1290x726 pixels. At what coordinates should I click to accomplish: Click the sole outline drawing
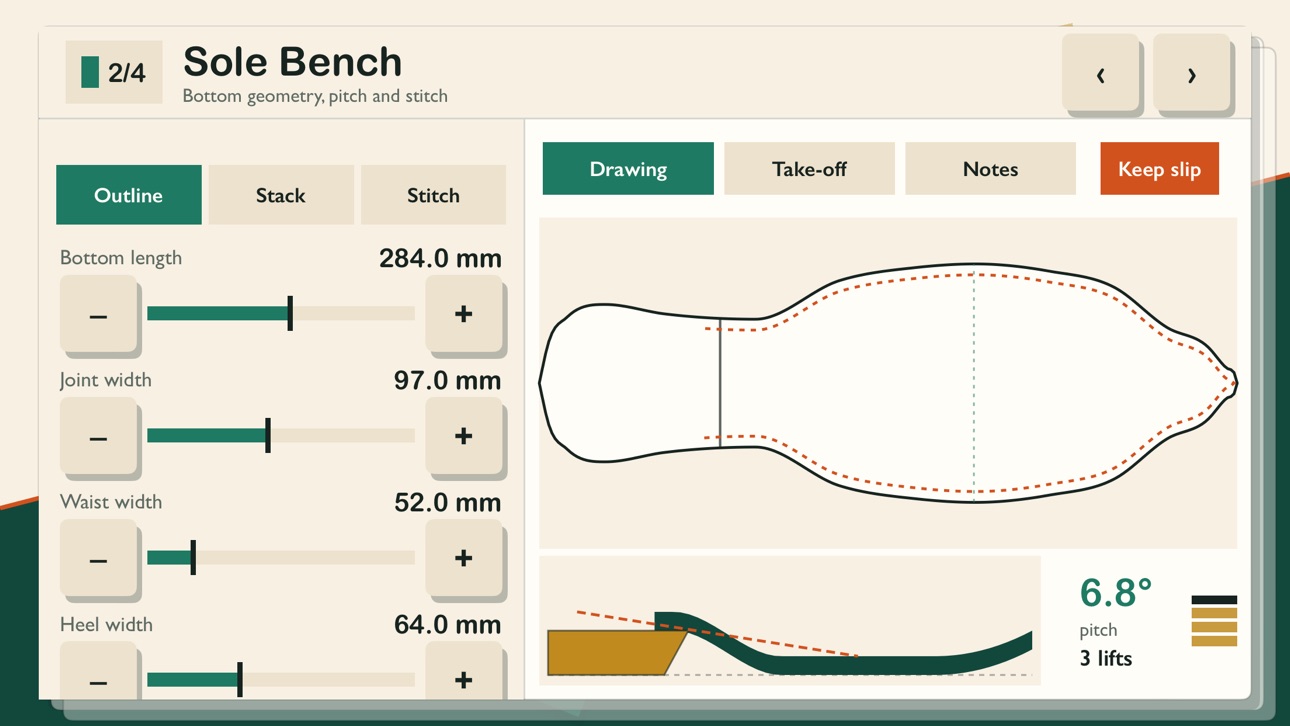pos(888,383)
